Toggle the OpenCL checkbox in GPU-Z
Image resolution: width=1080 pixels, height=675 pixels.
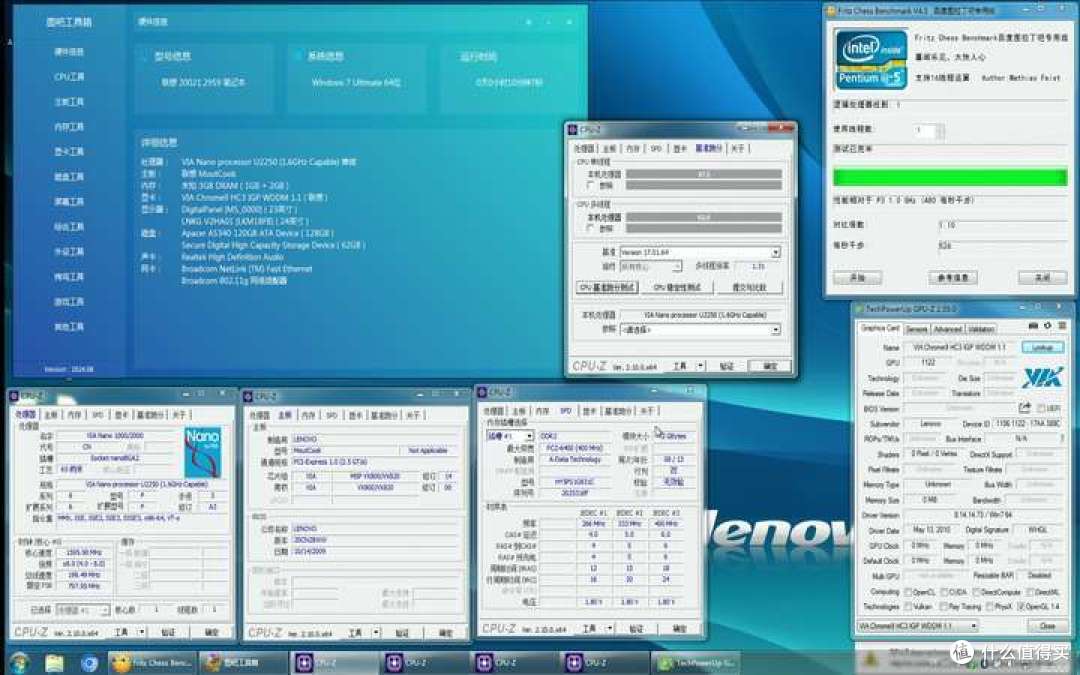coord(908,592)
